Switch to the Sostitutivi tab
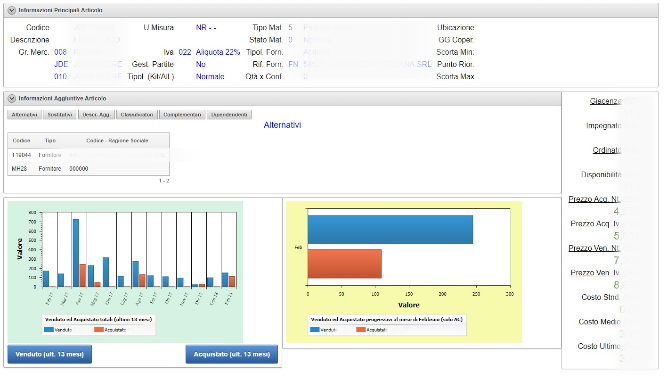The image size is (664, 389). [60, 115]
